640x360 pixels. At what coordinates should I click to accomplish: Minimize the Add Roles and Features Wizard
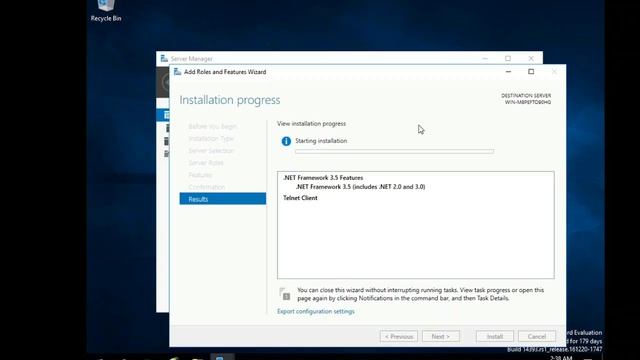(508, 71)
